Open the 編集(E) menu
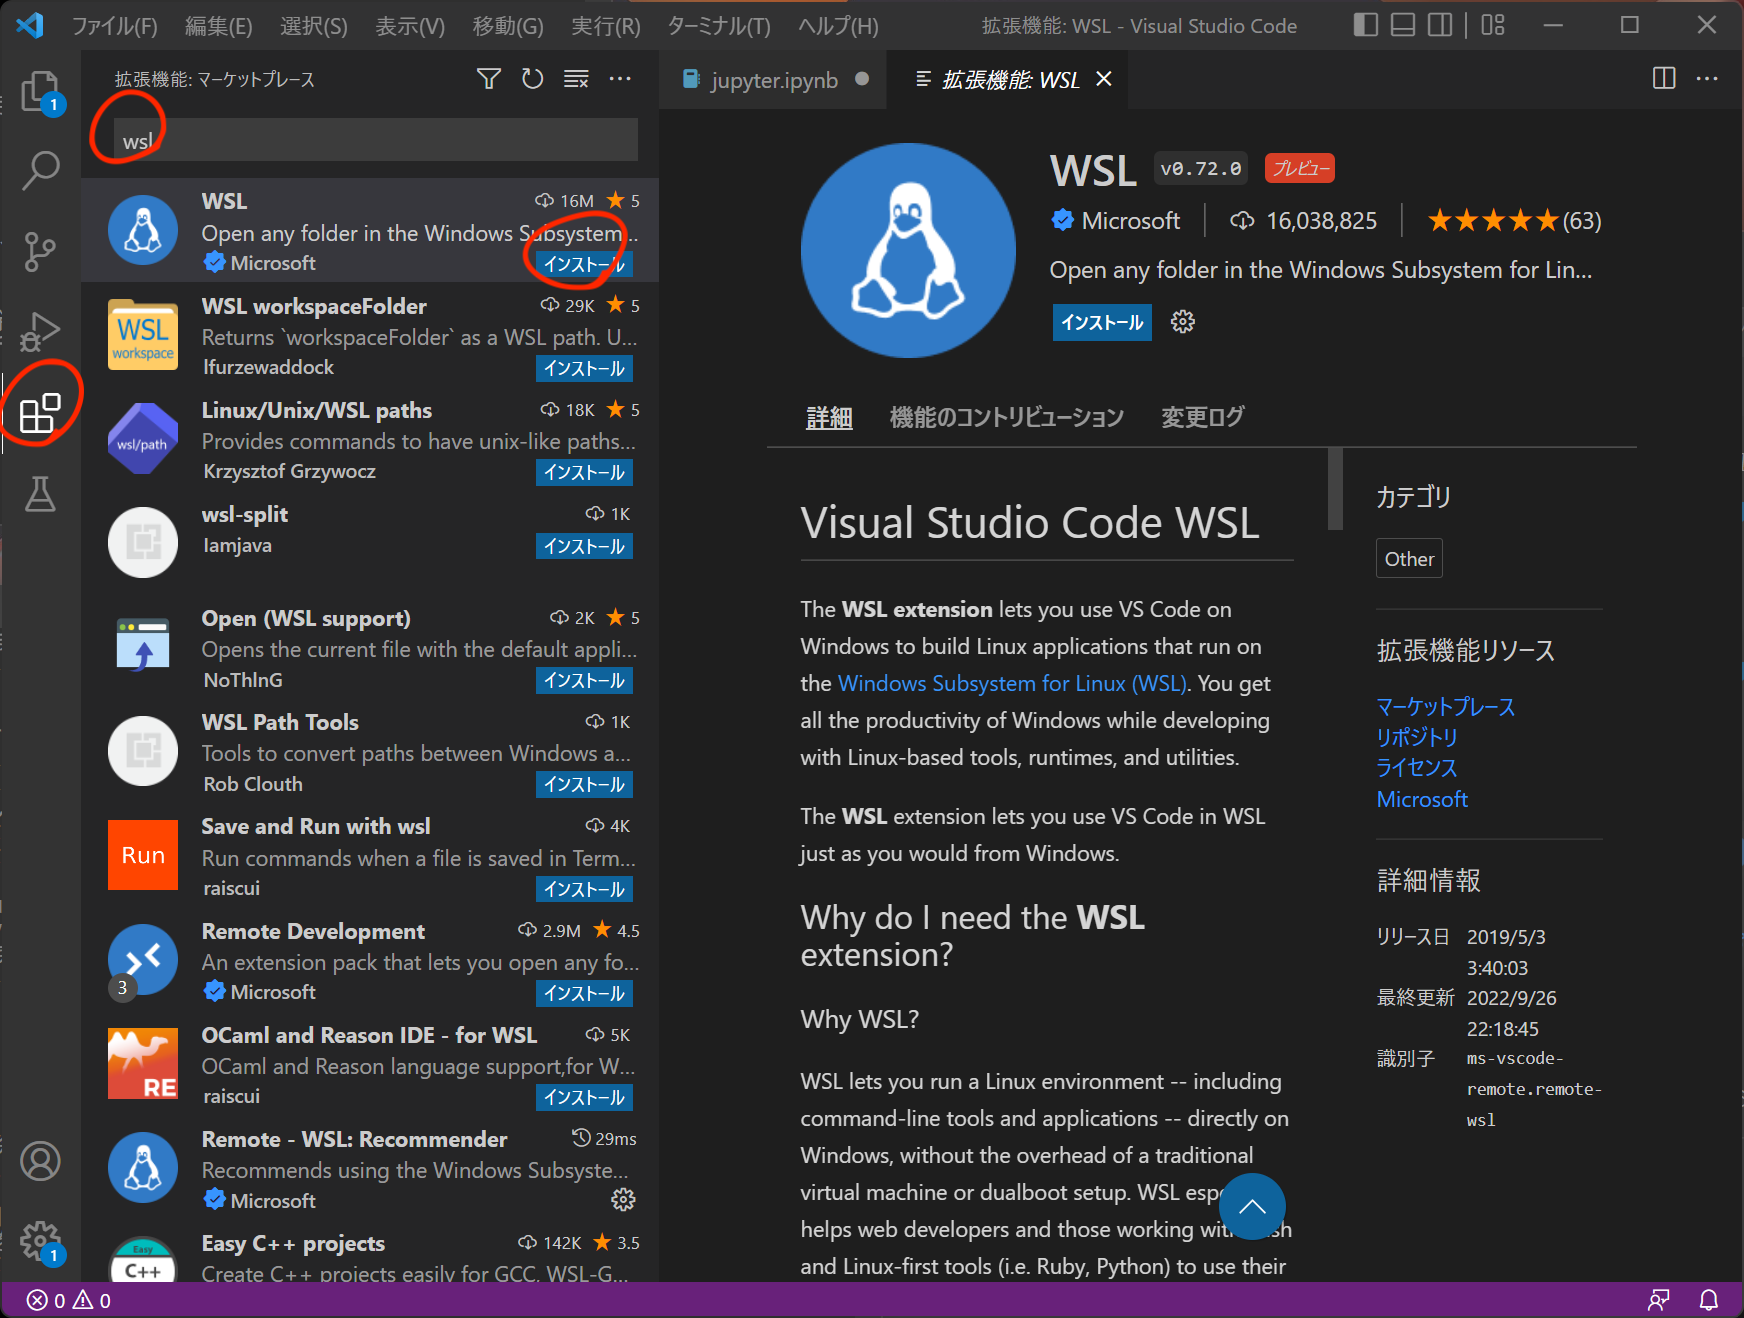 click(218, 26)
